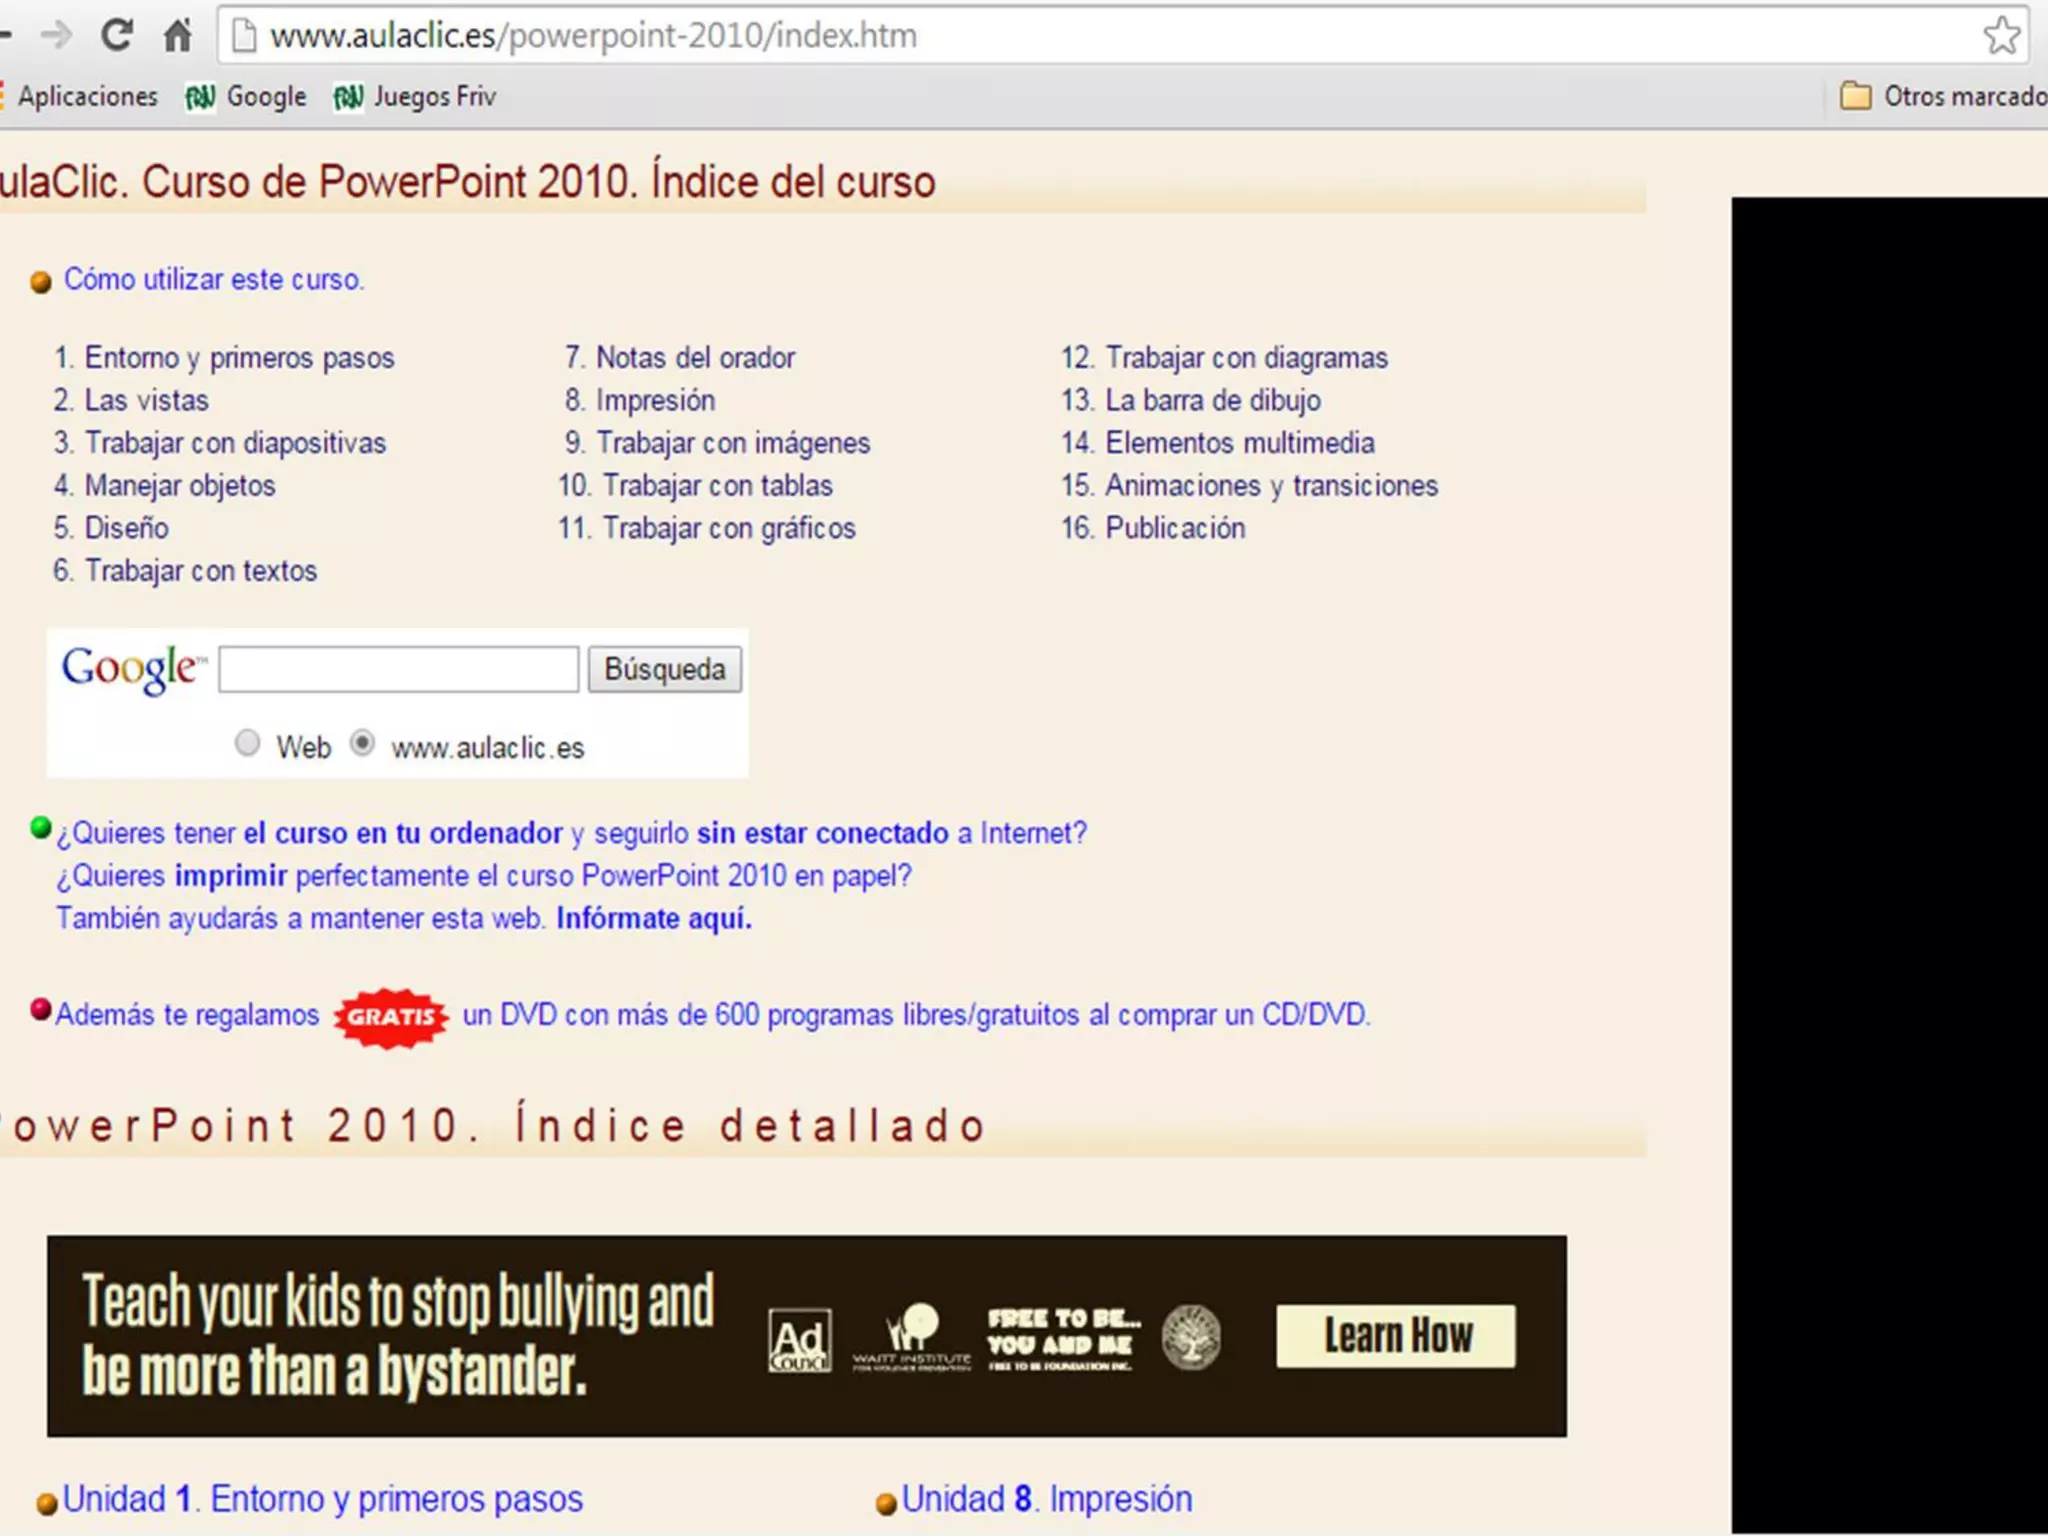Image resolution: width=2048 pixels, height=1536 pixels.
Task: Open the 'Infórmate aquí' link
Action: pyautogui.click(x=654, y=919)
